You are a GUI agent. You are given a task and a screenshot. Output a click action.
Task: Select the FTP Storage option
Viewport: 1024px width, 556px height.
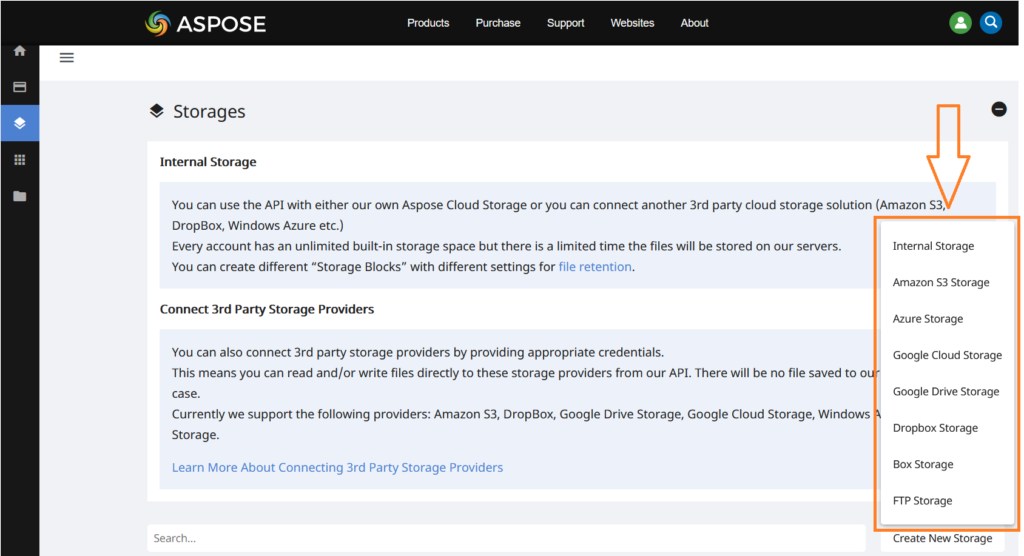pyautogui.click(x=922, y=501)
